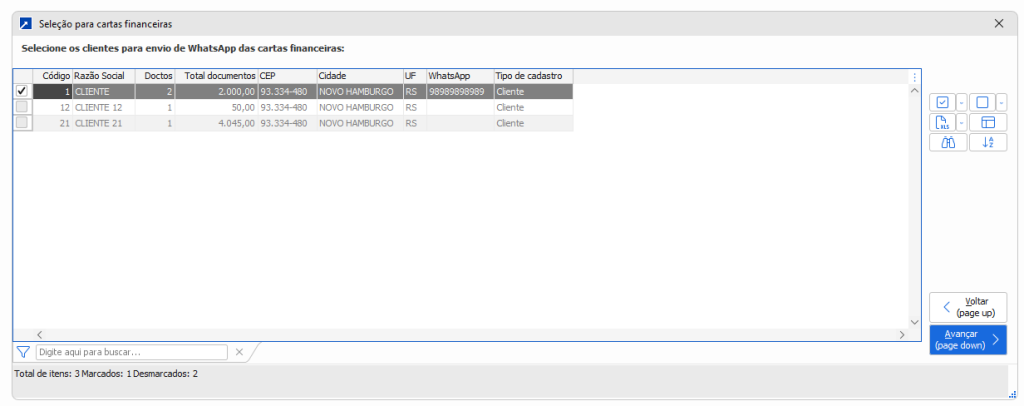The height and width of the screenshot is (406, 1024).
Task: Click the horizontal scrollbar right arrow
Action: [x=902, y=334]
